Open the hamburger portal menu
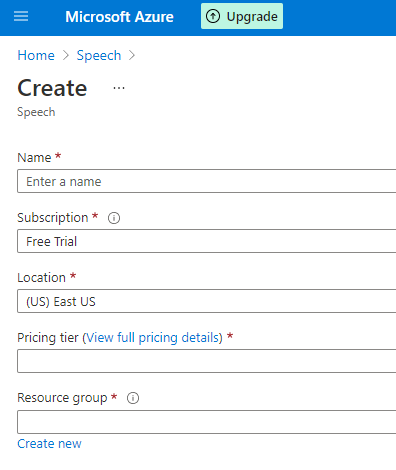Viewport: 396px width, 470px height. [21, 16]
